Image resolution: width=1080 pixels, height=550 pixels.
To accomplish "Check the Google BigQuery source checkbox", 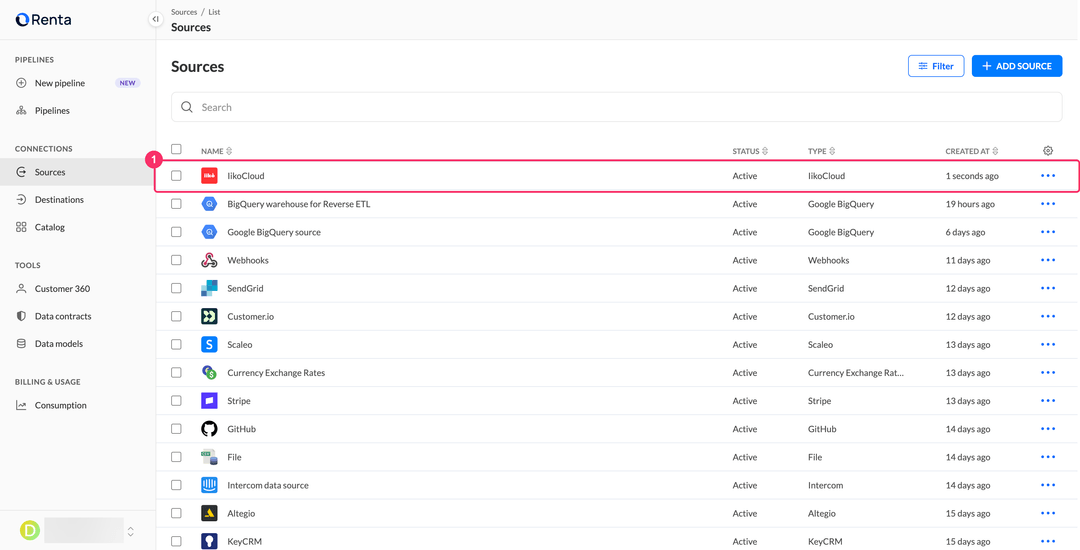I will coord(176,233).
